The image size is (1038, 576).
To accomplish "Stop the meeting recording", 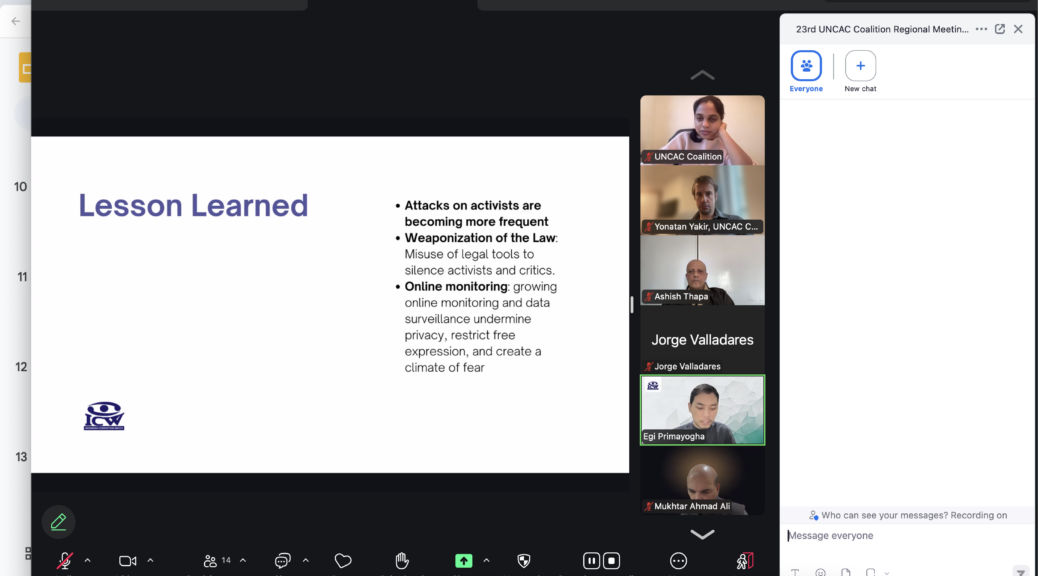I will click(x=612, y=561).
